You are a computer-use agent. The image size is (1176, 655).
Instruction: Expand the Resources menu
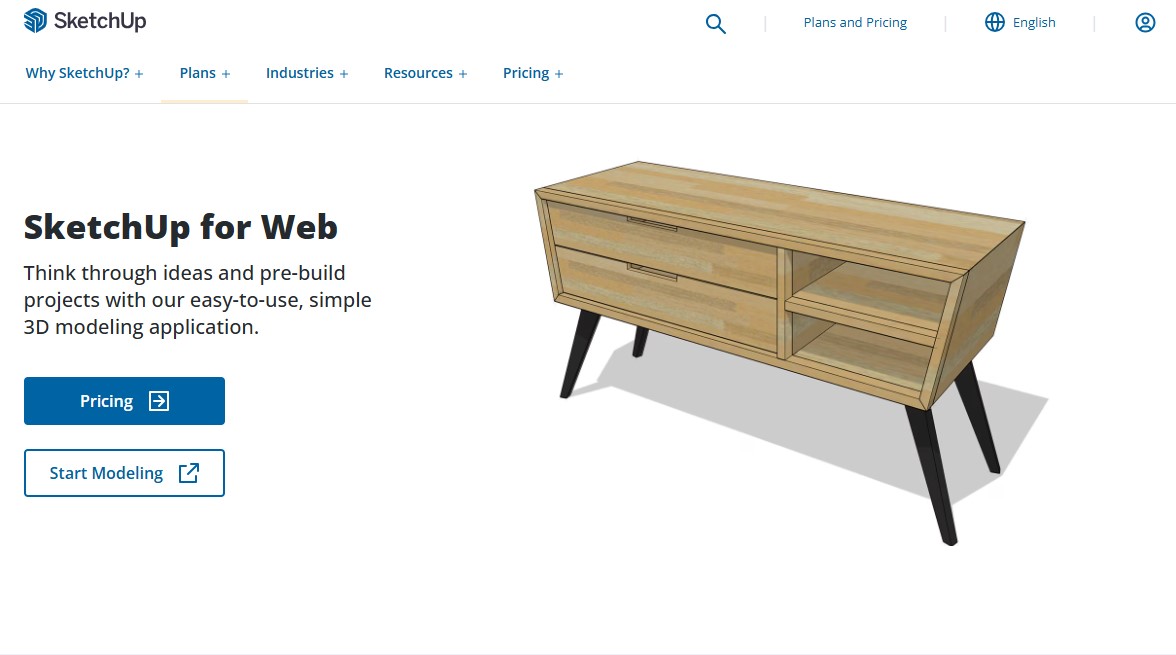[x=425, y=74]
